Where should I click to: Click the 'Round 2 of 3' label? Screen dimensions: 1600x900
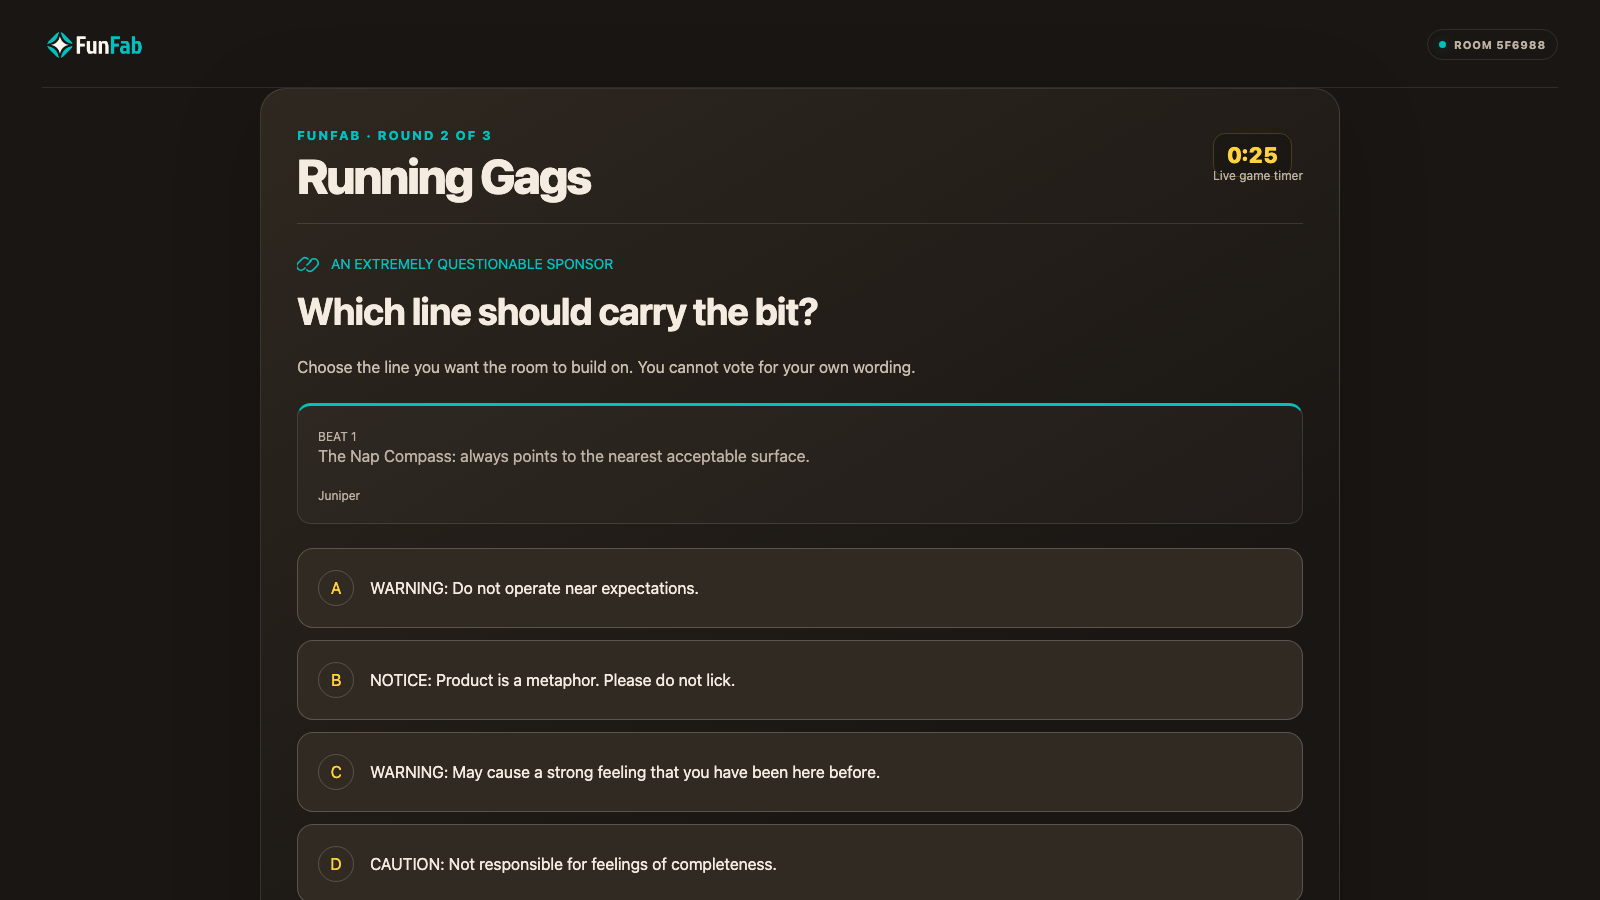pos(434,135)
